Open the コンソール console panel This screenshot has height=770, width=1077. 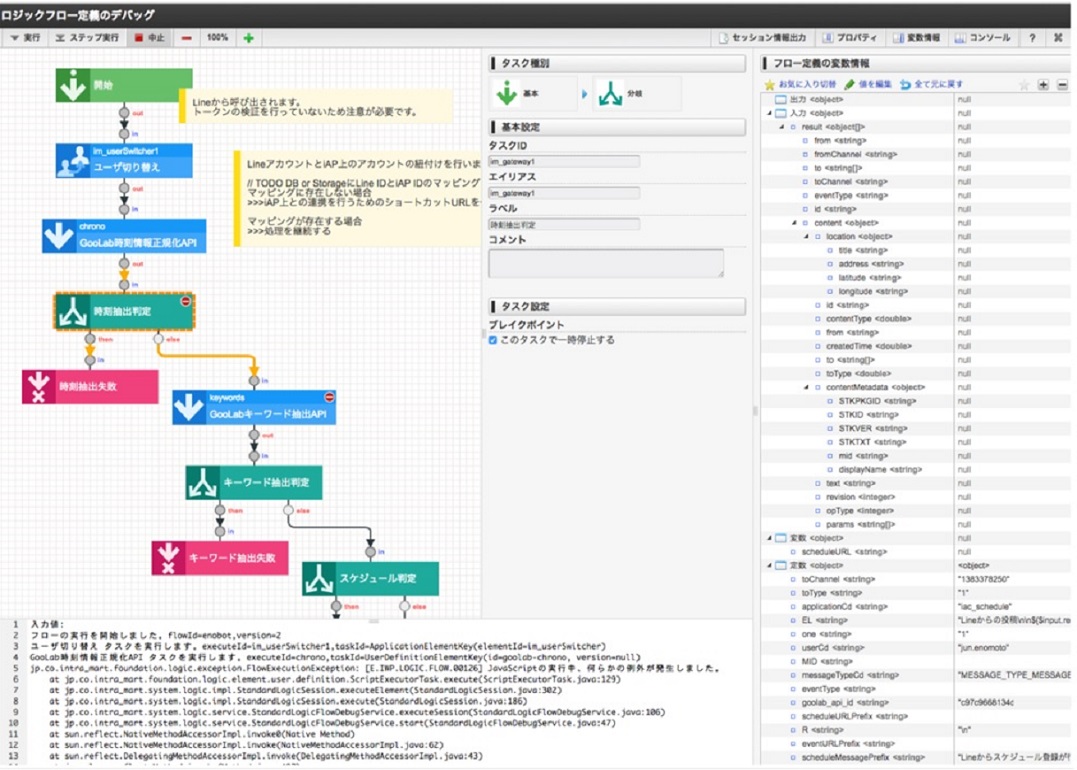click(981, 38)
